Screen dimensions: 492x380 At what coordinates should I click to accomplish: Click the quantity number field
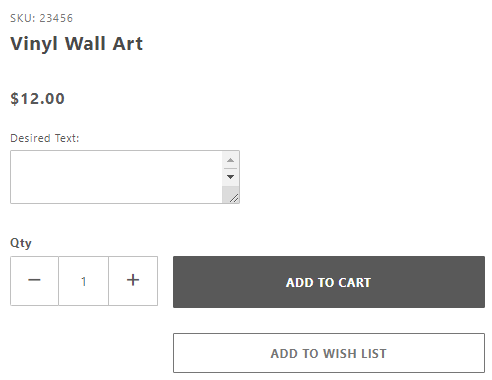point(83,281)
